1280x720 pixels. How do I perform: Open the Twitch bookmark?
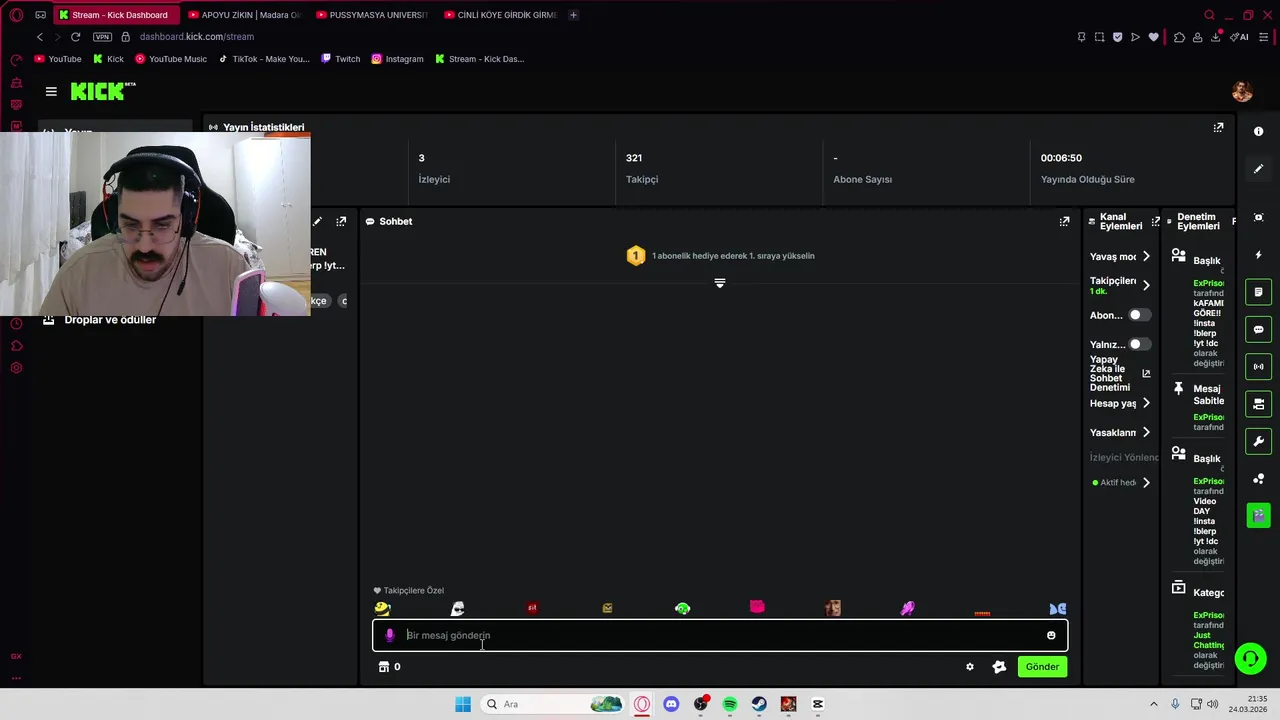[340, 59]
